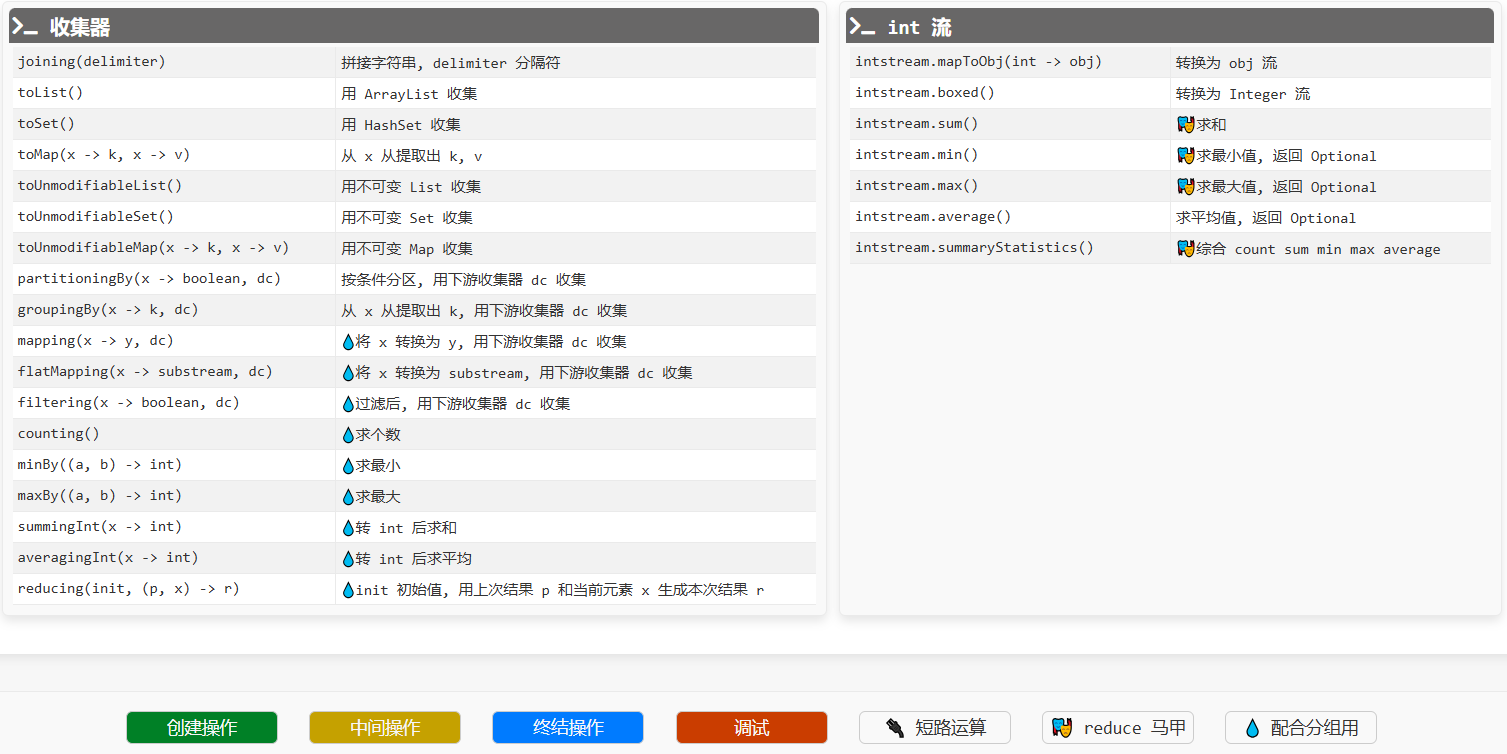Click description 拼接字符串, delimiter 分隔符
Screen dimensions: 1507x754
click(x=451, y=63)
